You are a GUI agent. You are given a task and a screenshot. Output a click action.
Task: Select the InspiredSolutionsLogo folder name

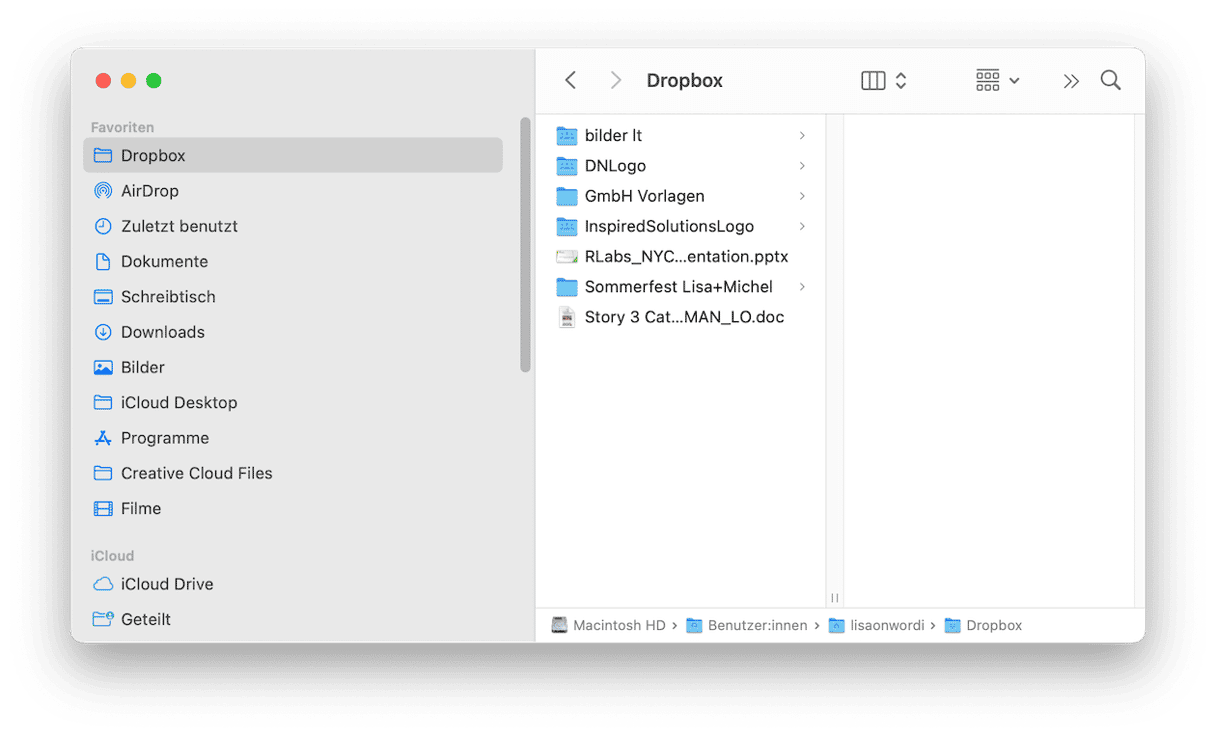(669, 226)
